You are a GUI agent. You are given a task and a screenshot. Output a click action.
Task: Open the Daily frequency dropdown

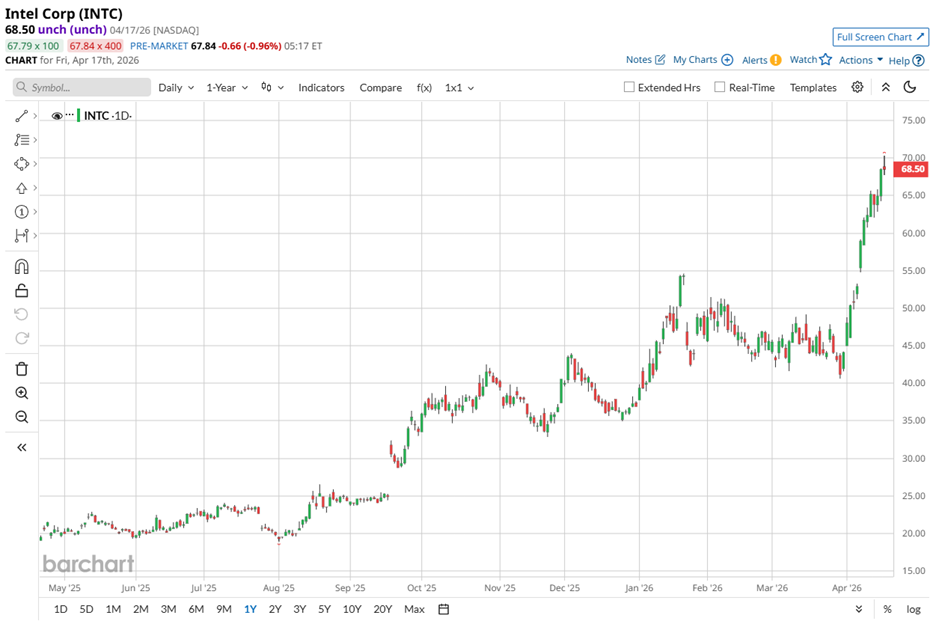tap(176, 88)
